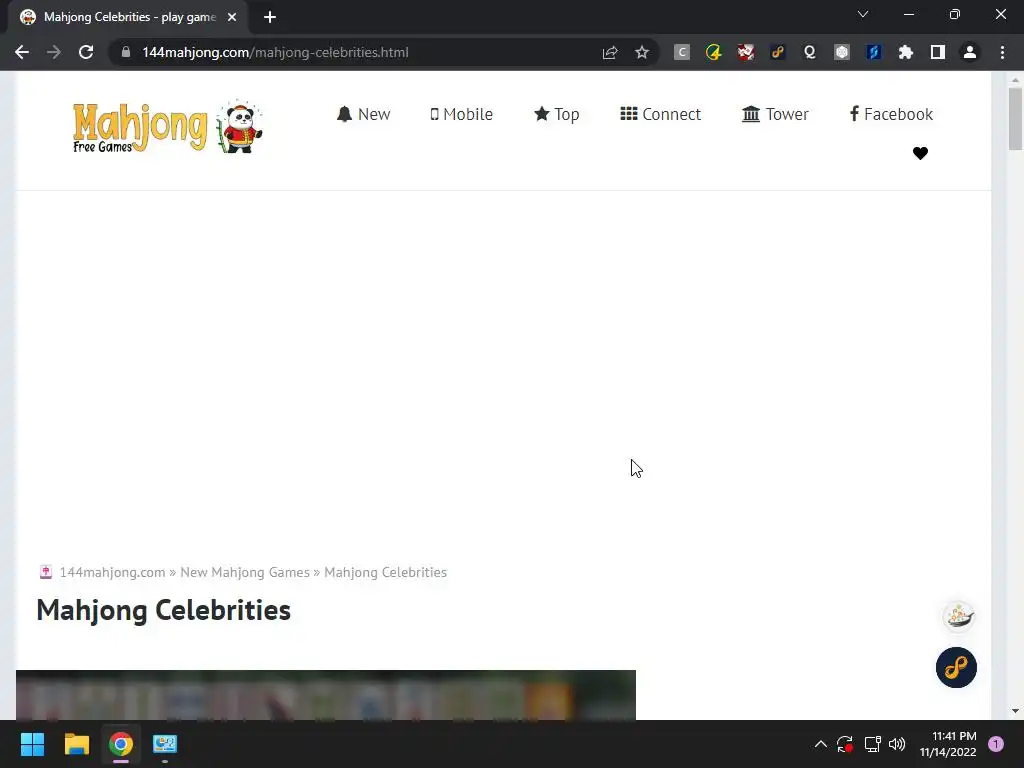Click the Mahjong Celebrities breadcrumb
1024x768 pixels.
385,573
